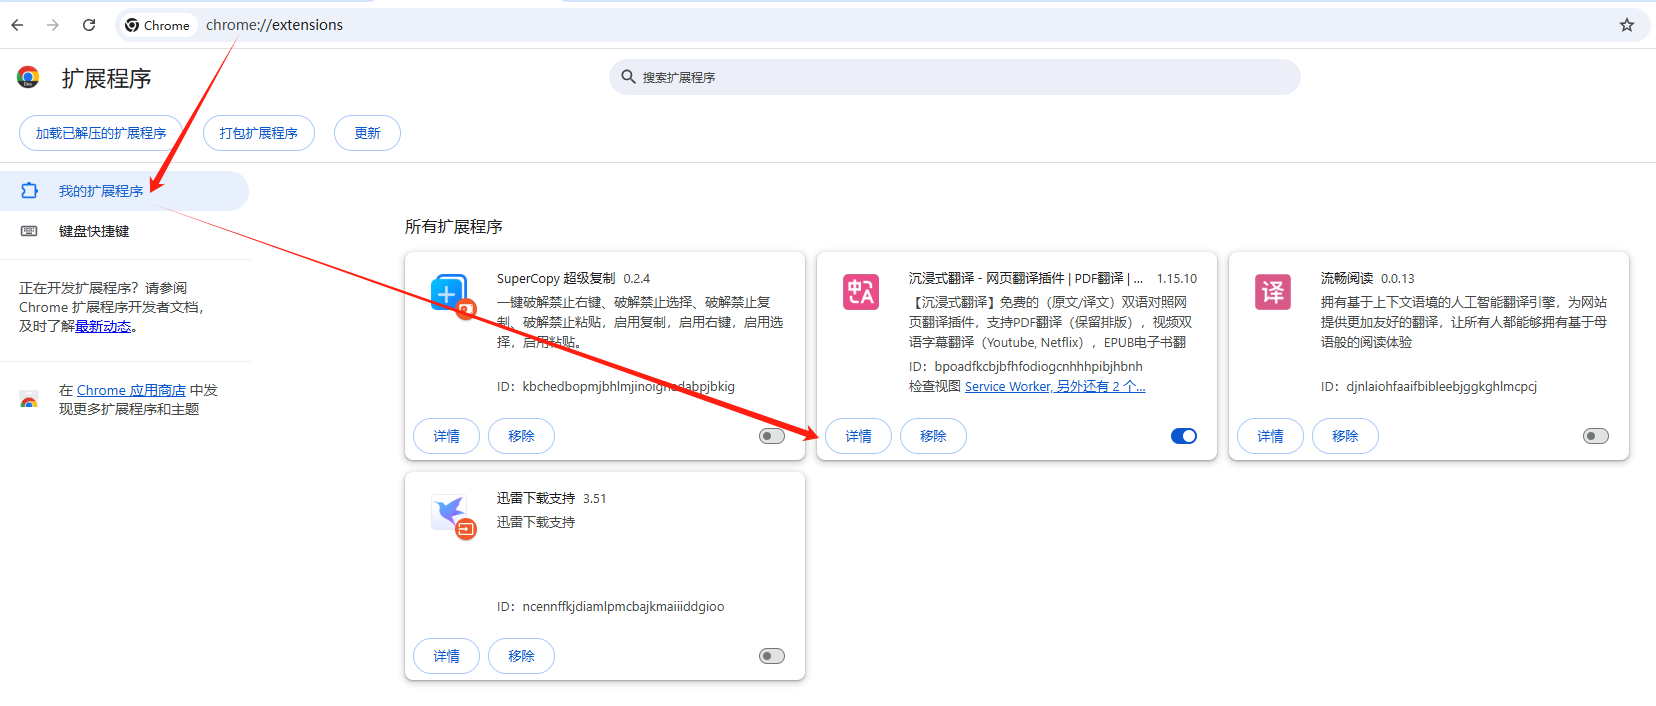Click the 流畅阅读 extension icon

[1273, 292]
